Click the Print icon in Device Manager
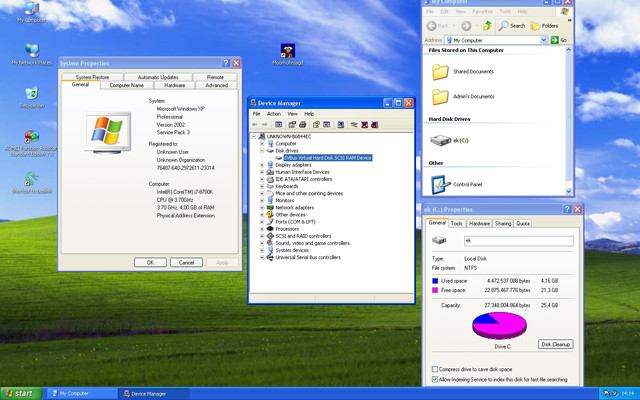Screen dimensions: 640x400 click(302, 124)
